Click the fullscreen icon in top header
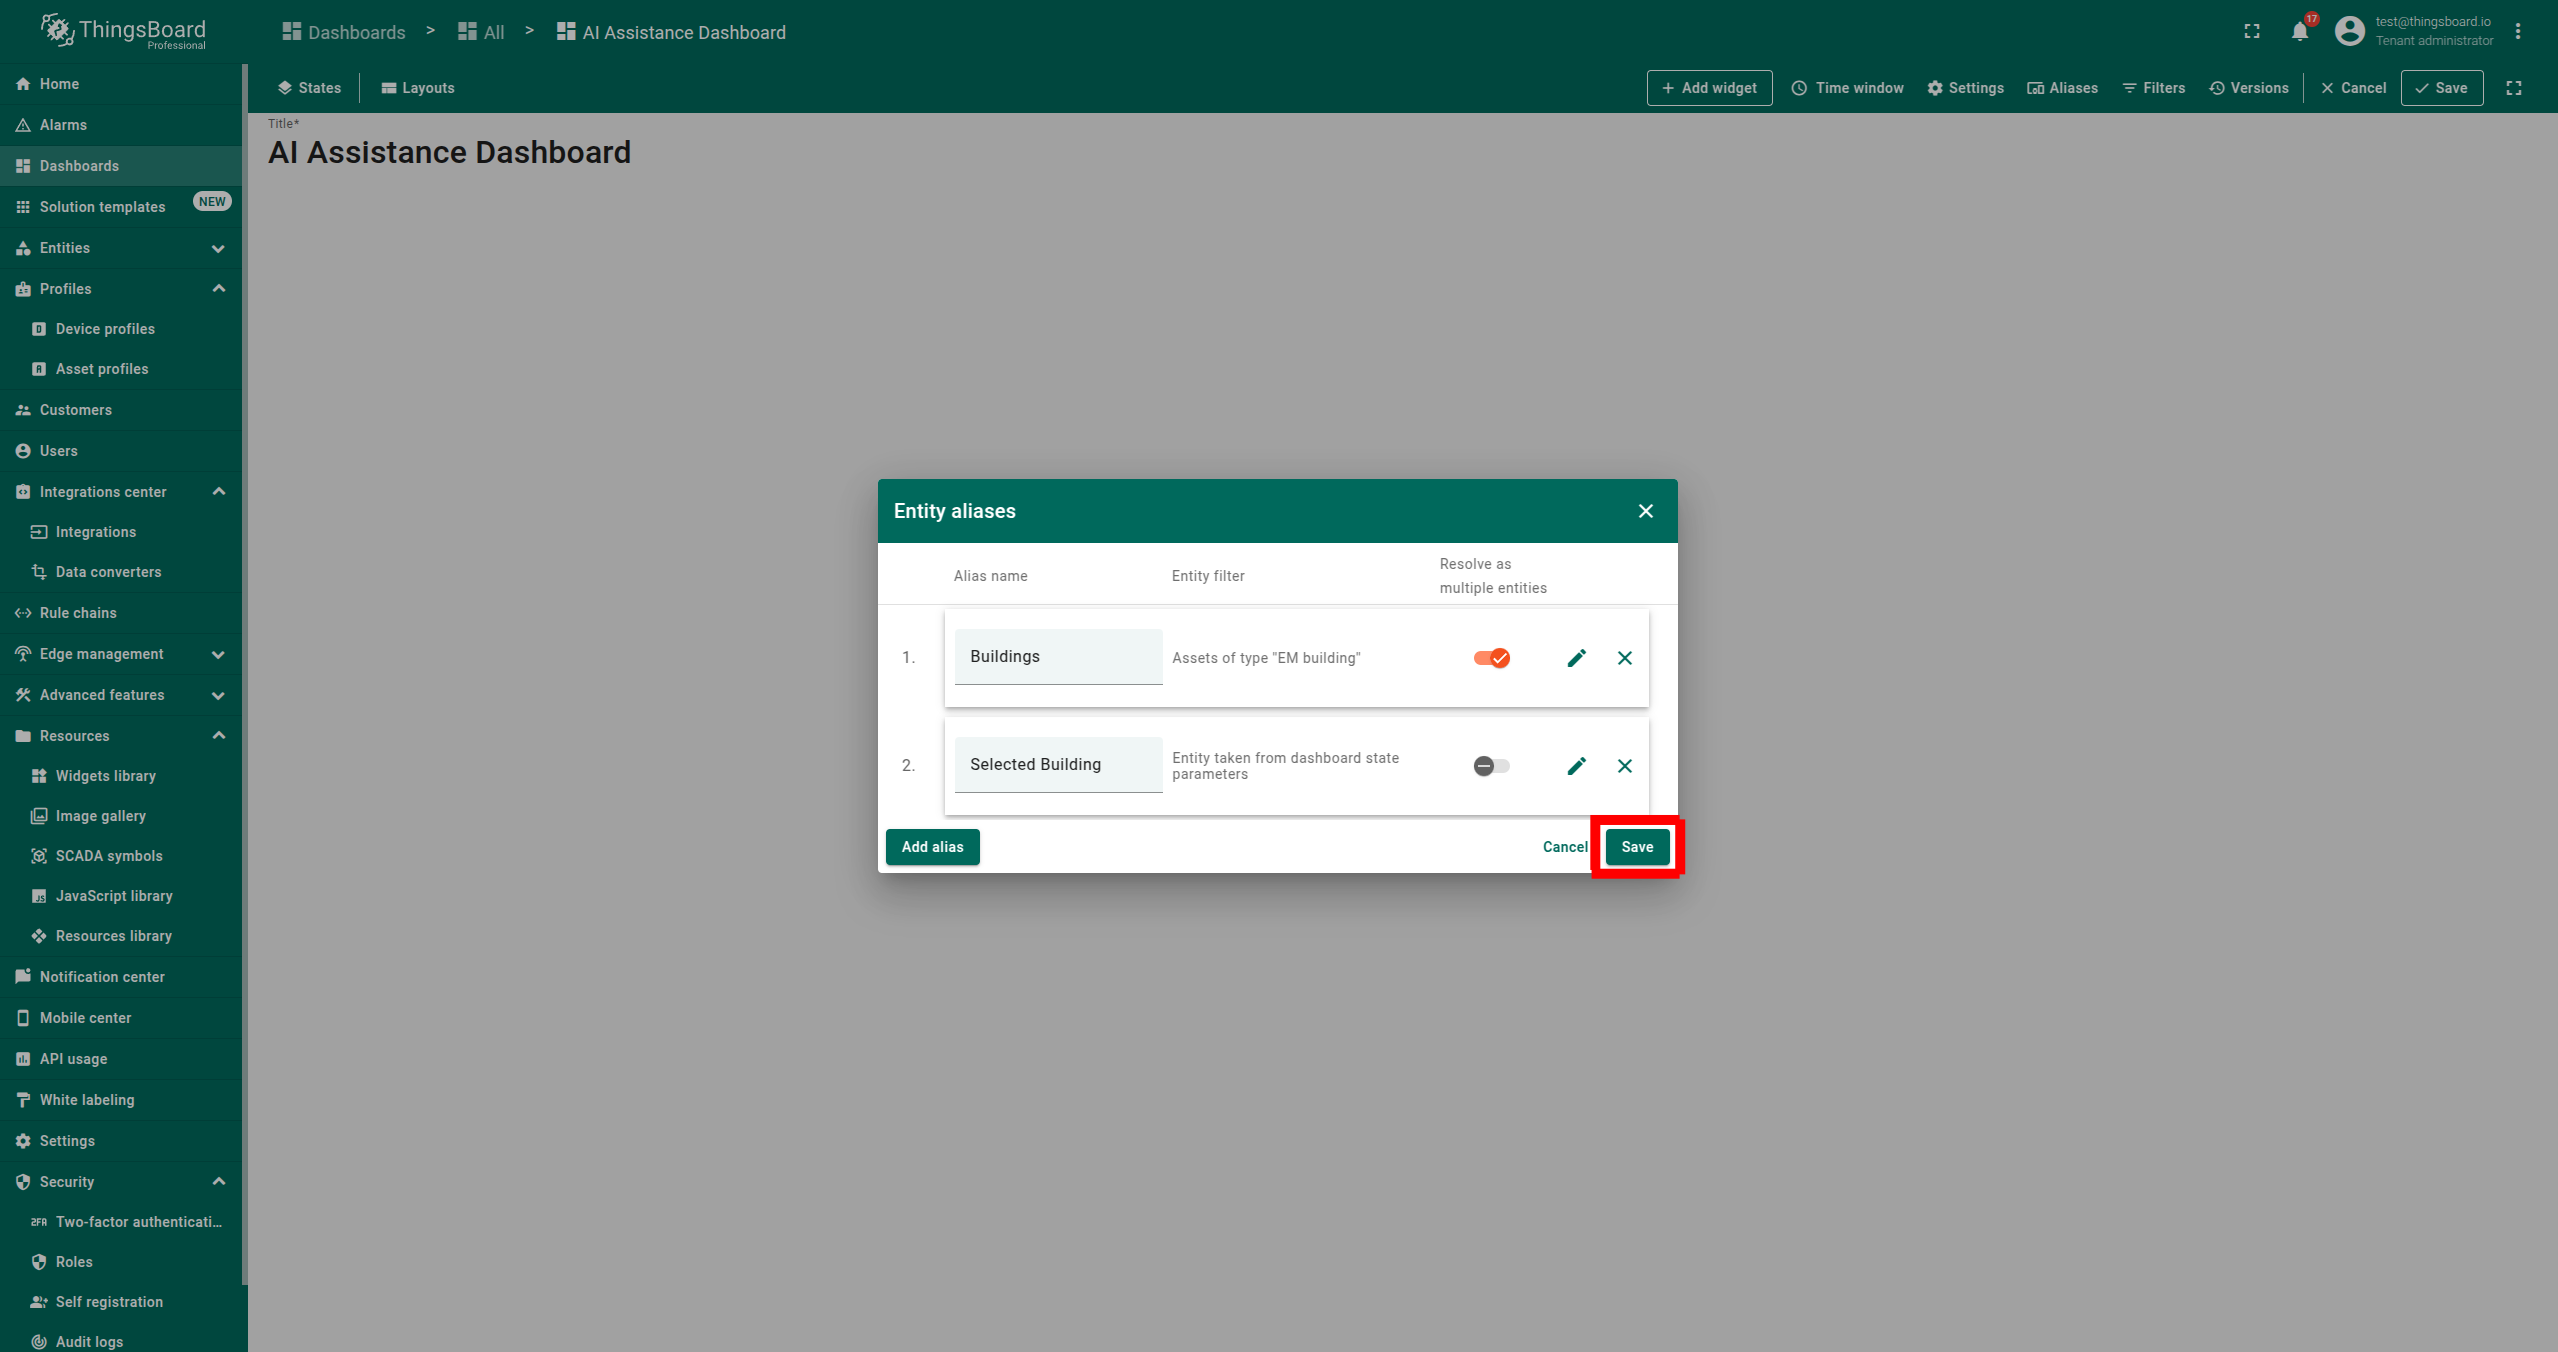 tap(2252, 32)
